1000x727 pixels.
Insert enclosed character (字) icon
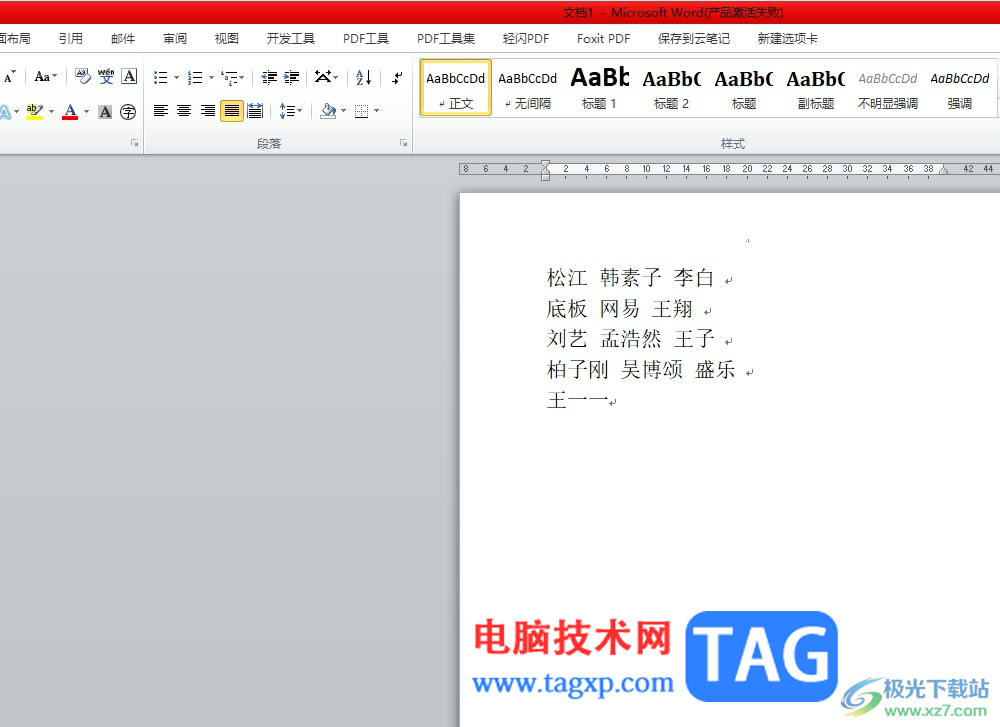(x=128, y=112)
